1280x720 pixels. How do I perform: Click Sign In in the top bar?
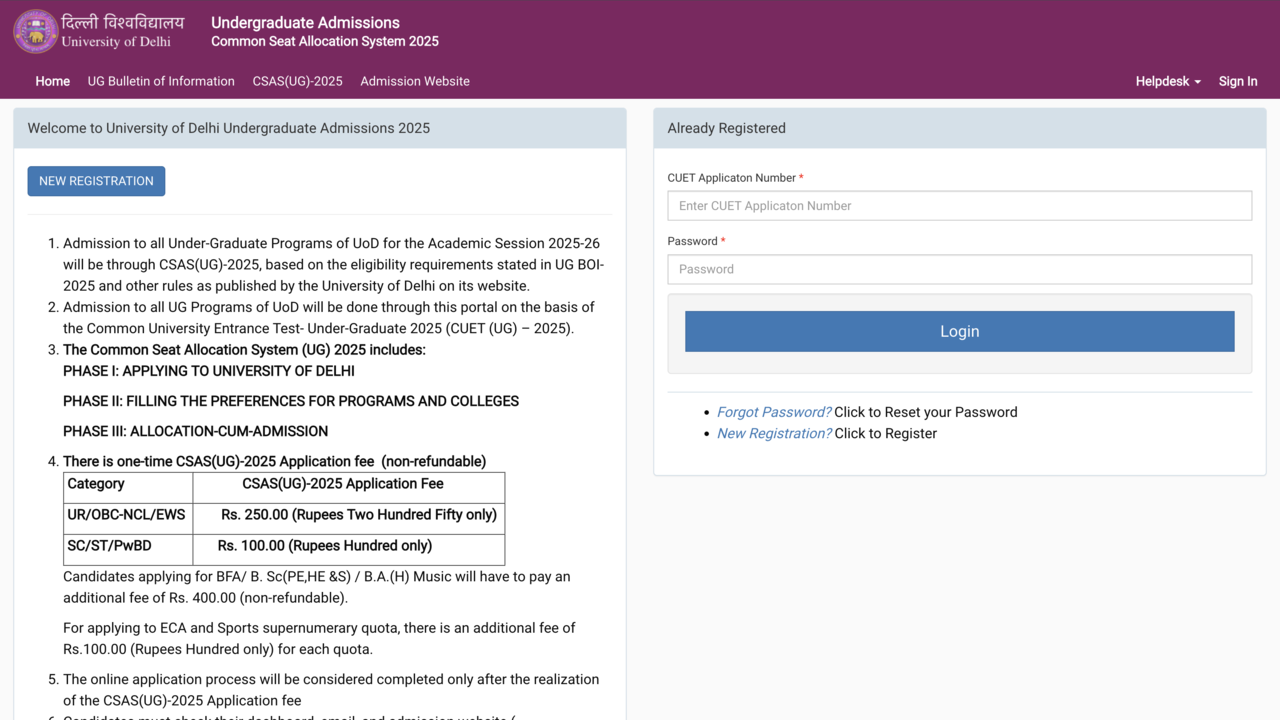pyautogui.click(x=1237, y=81)
